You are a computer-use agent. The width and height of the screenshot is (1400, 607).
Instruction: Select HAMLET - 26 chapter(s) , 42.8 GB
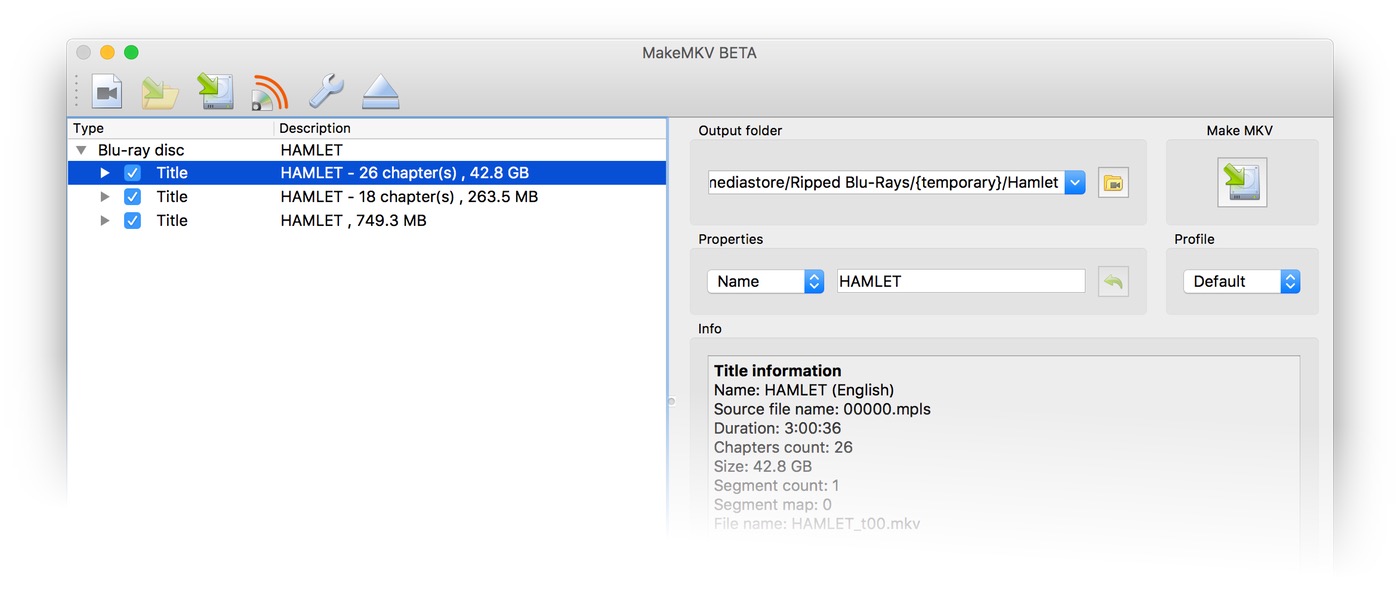pyautogui.click(x=405, y=173)
